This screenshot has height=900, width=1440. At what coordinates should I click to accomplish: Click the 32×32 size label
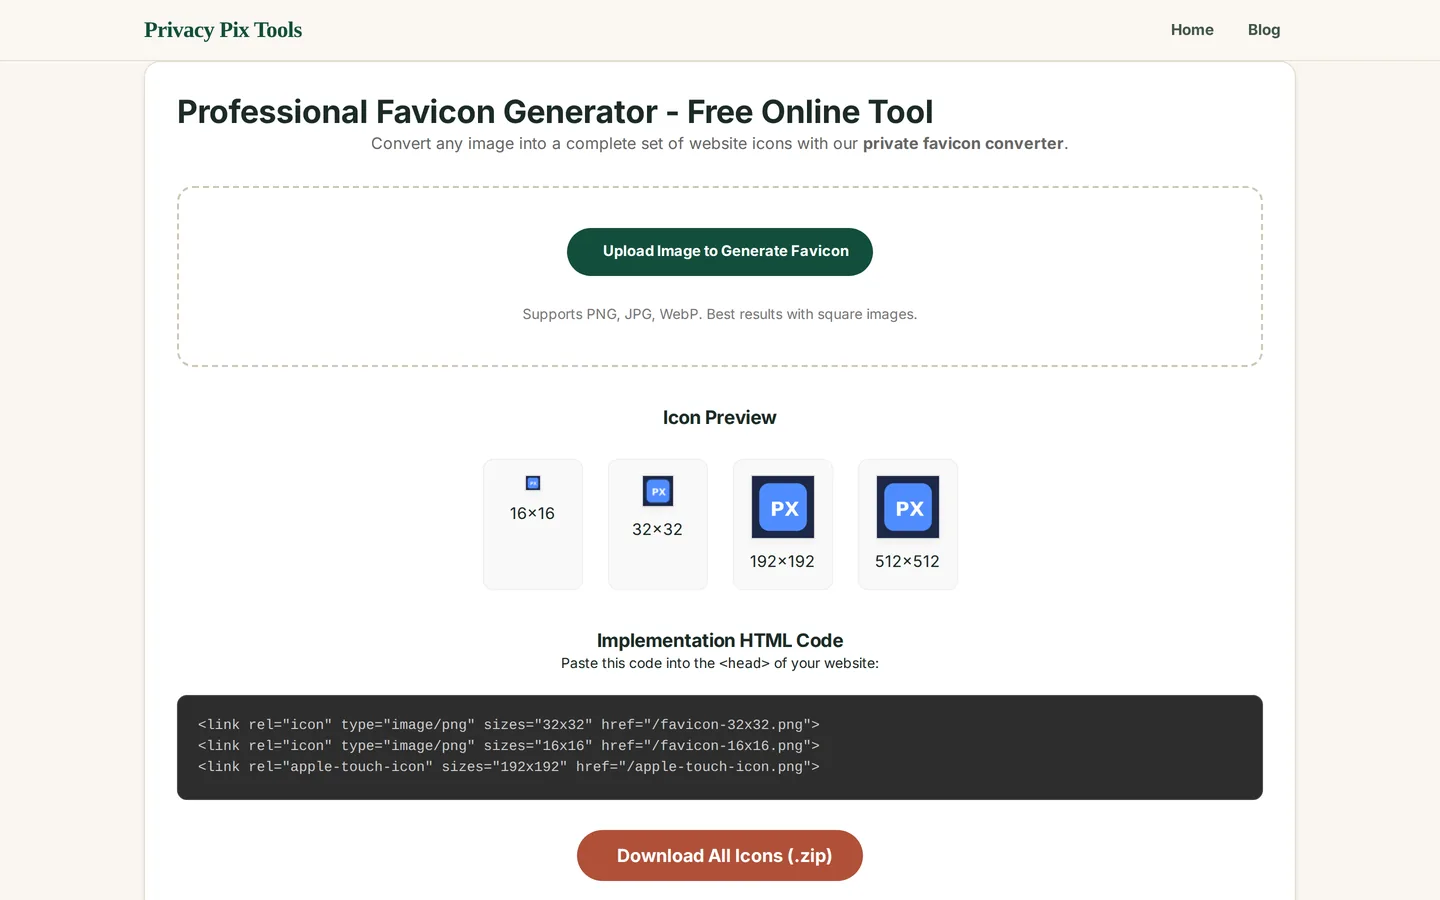[x=657, y=529]
